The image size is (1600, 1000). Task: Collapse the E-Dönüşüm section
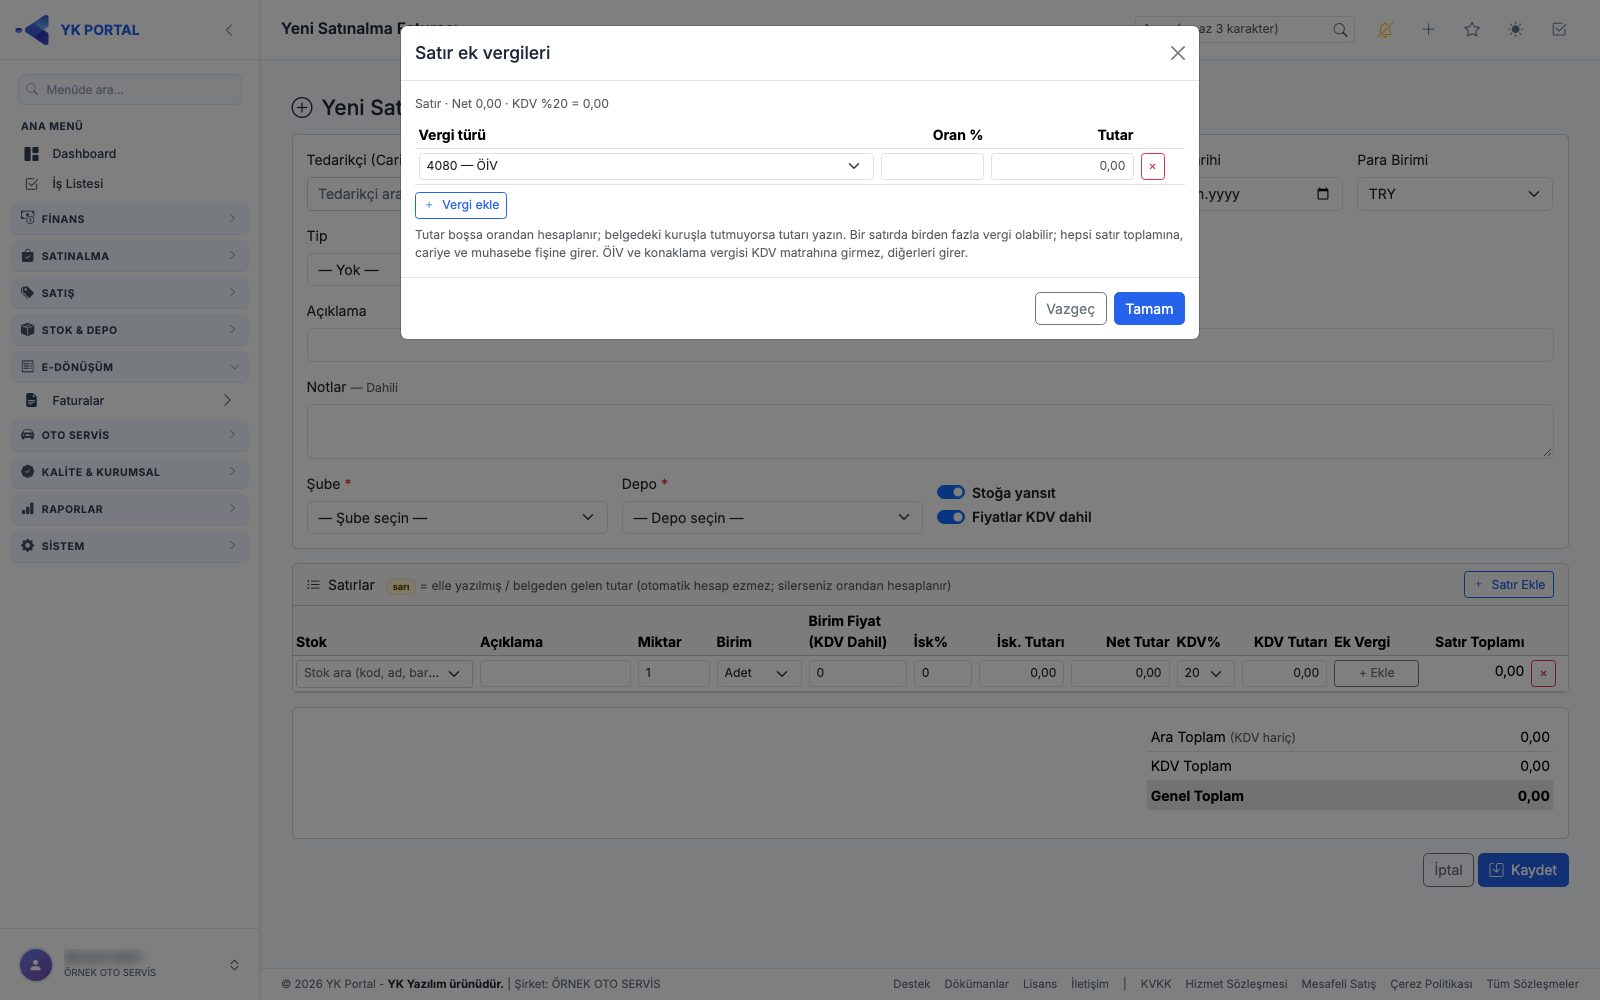130,367
